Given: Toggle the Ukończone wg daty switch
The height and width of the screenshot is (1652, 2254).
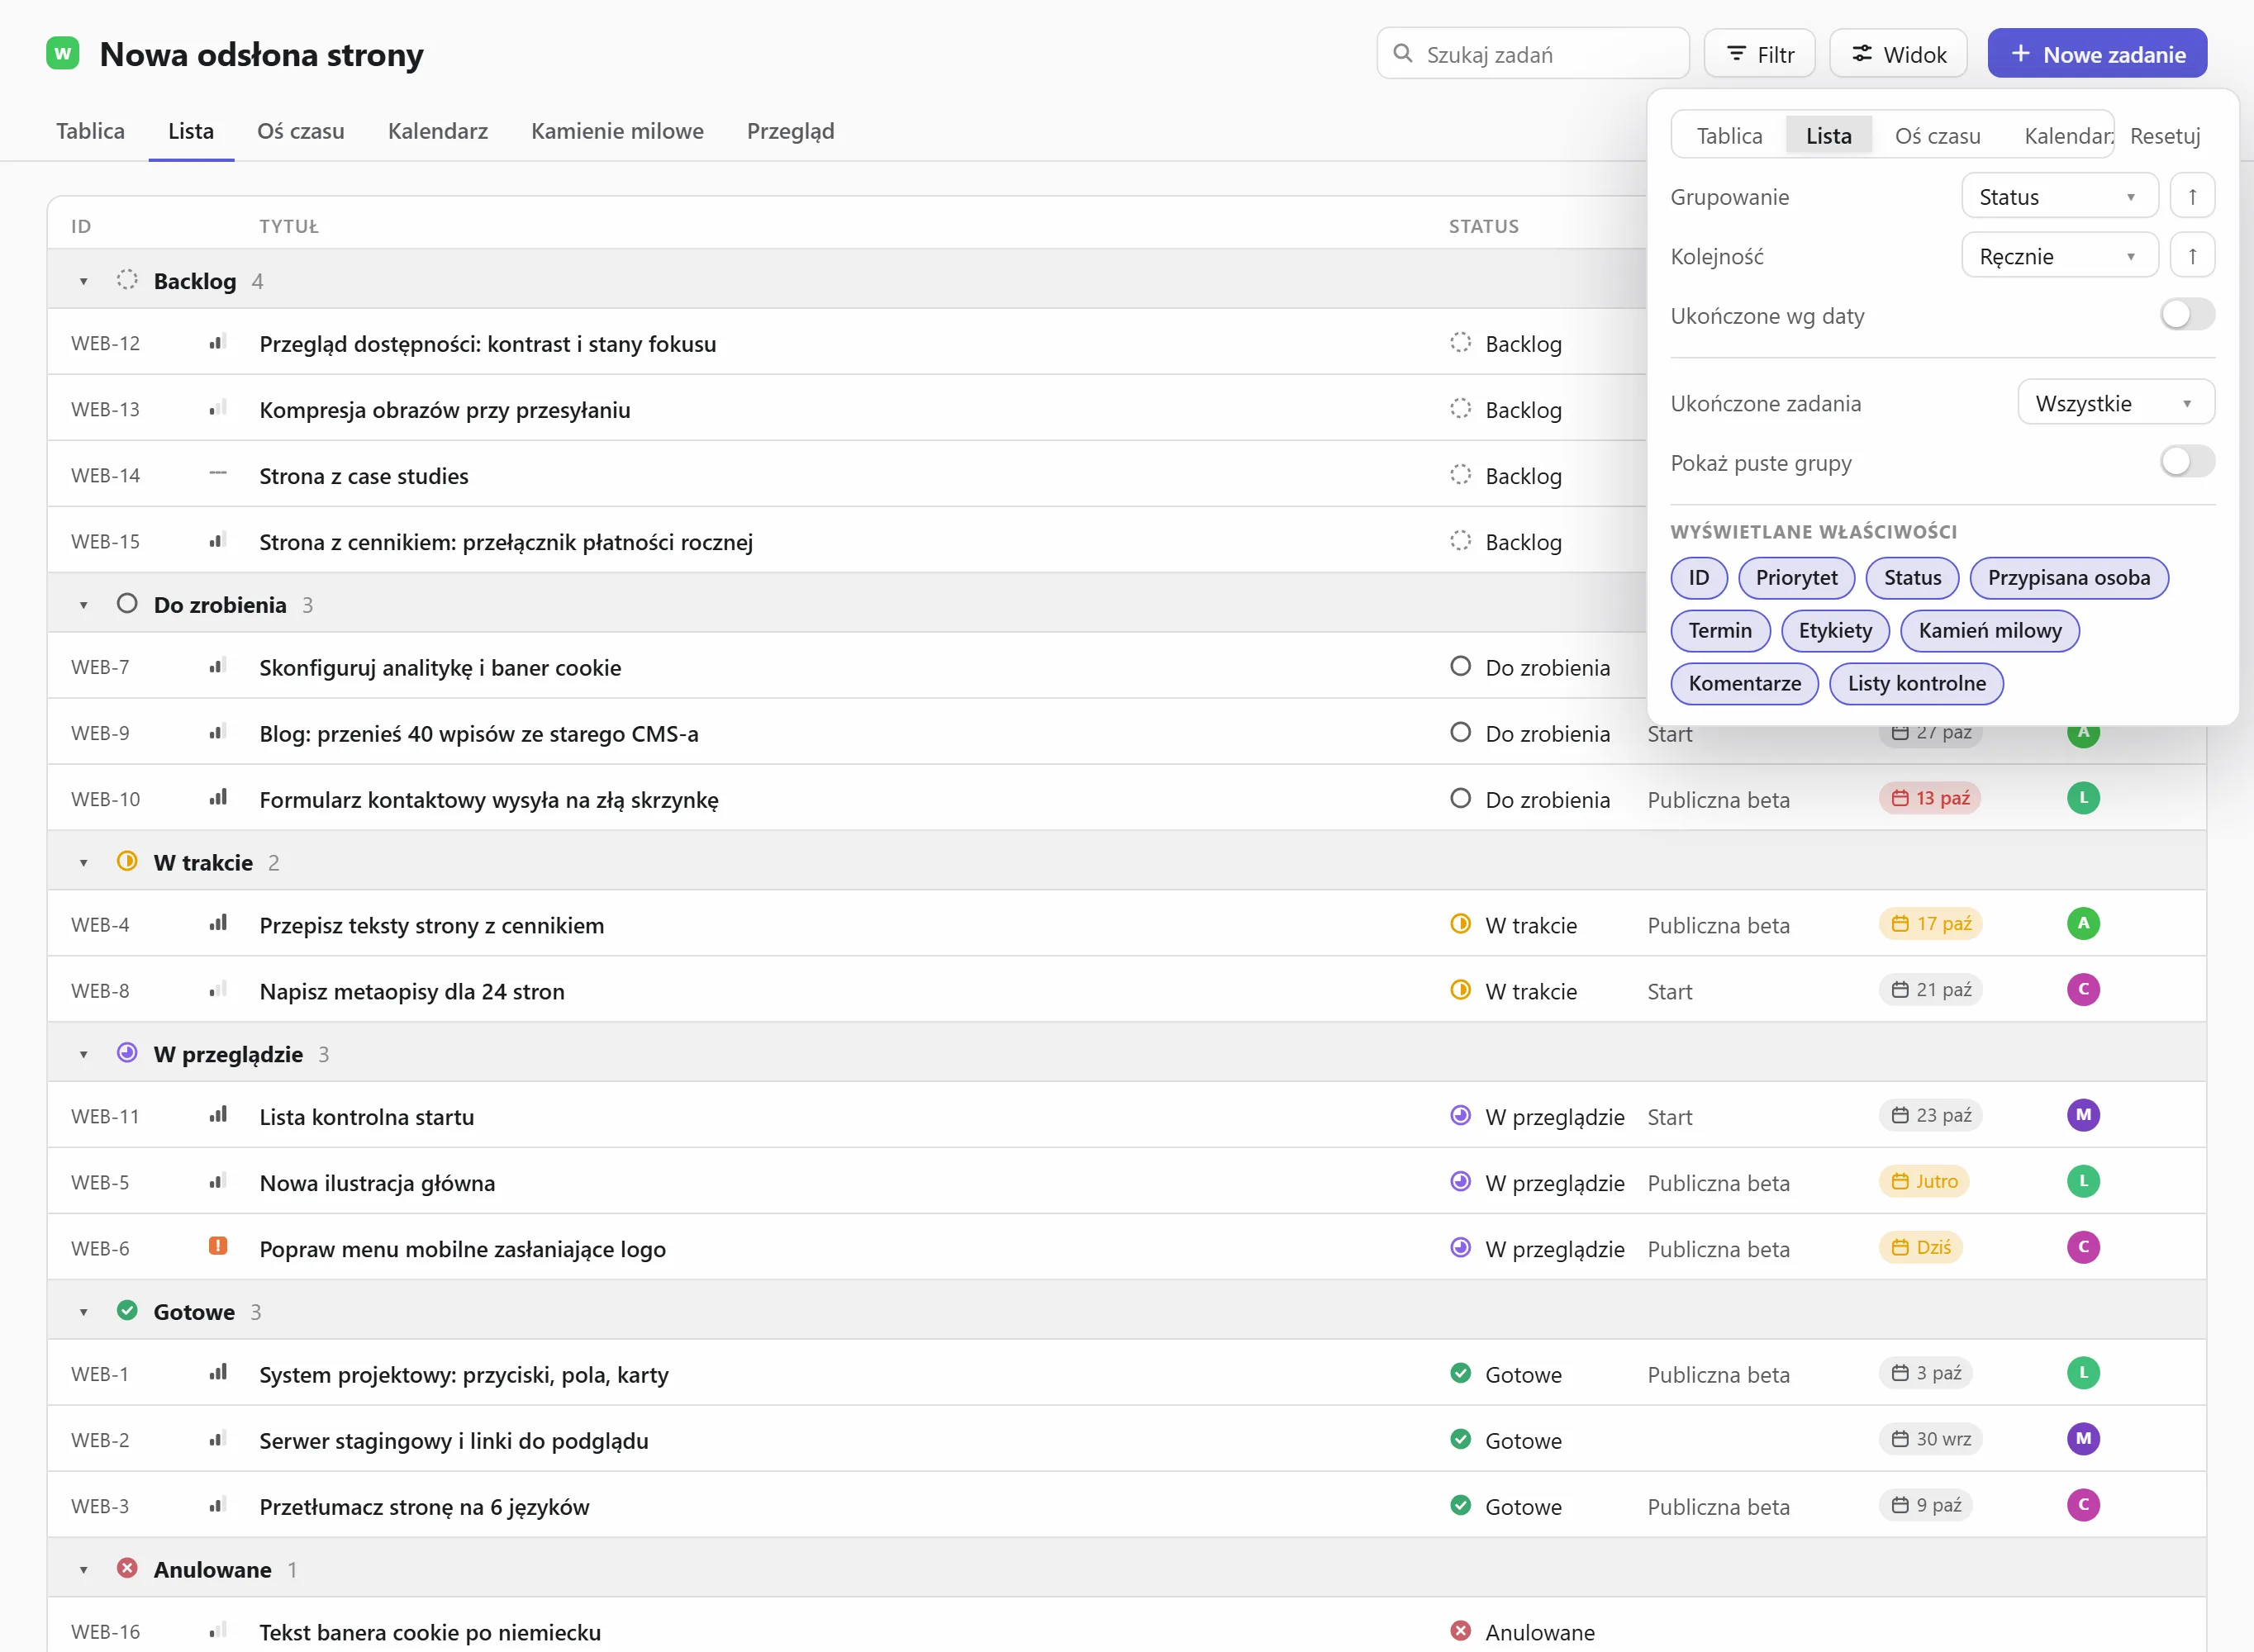Looking at the screenshot, I should (x=2187, y=315).
